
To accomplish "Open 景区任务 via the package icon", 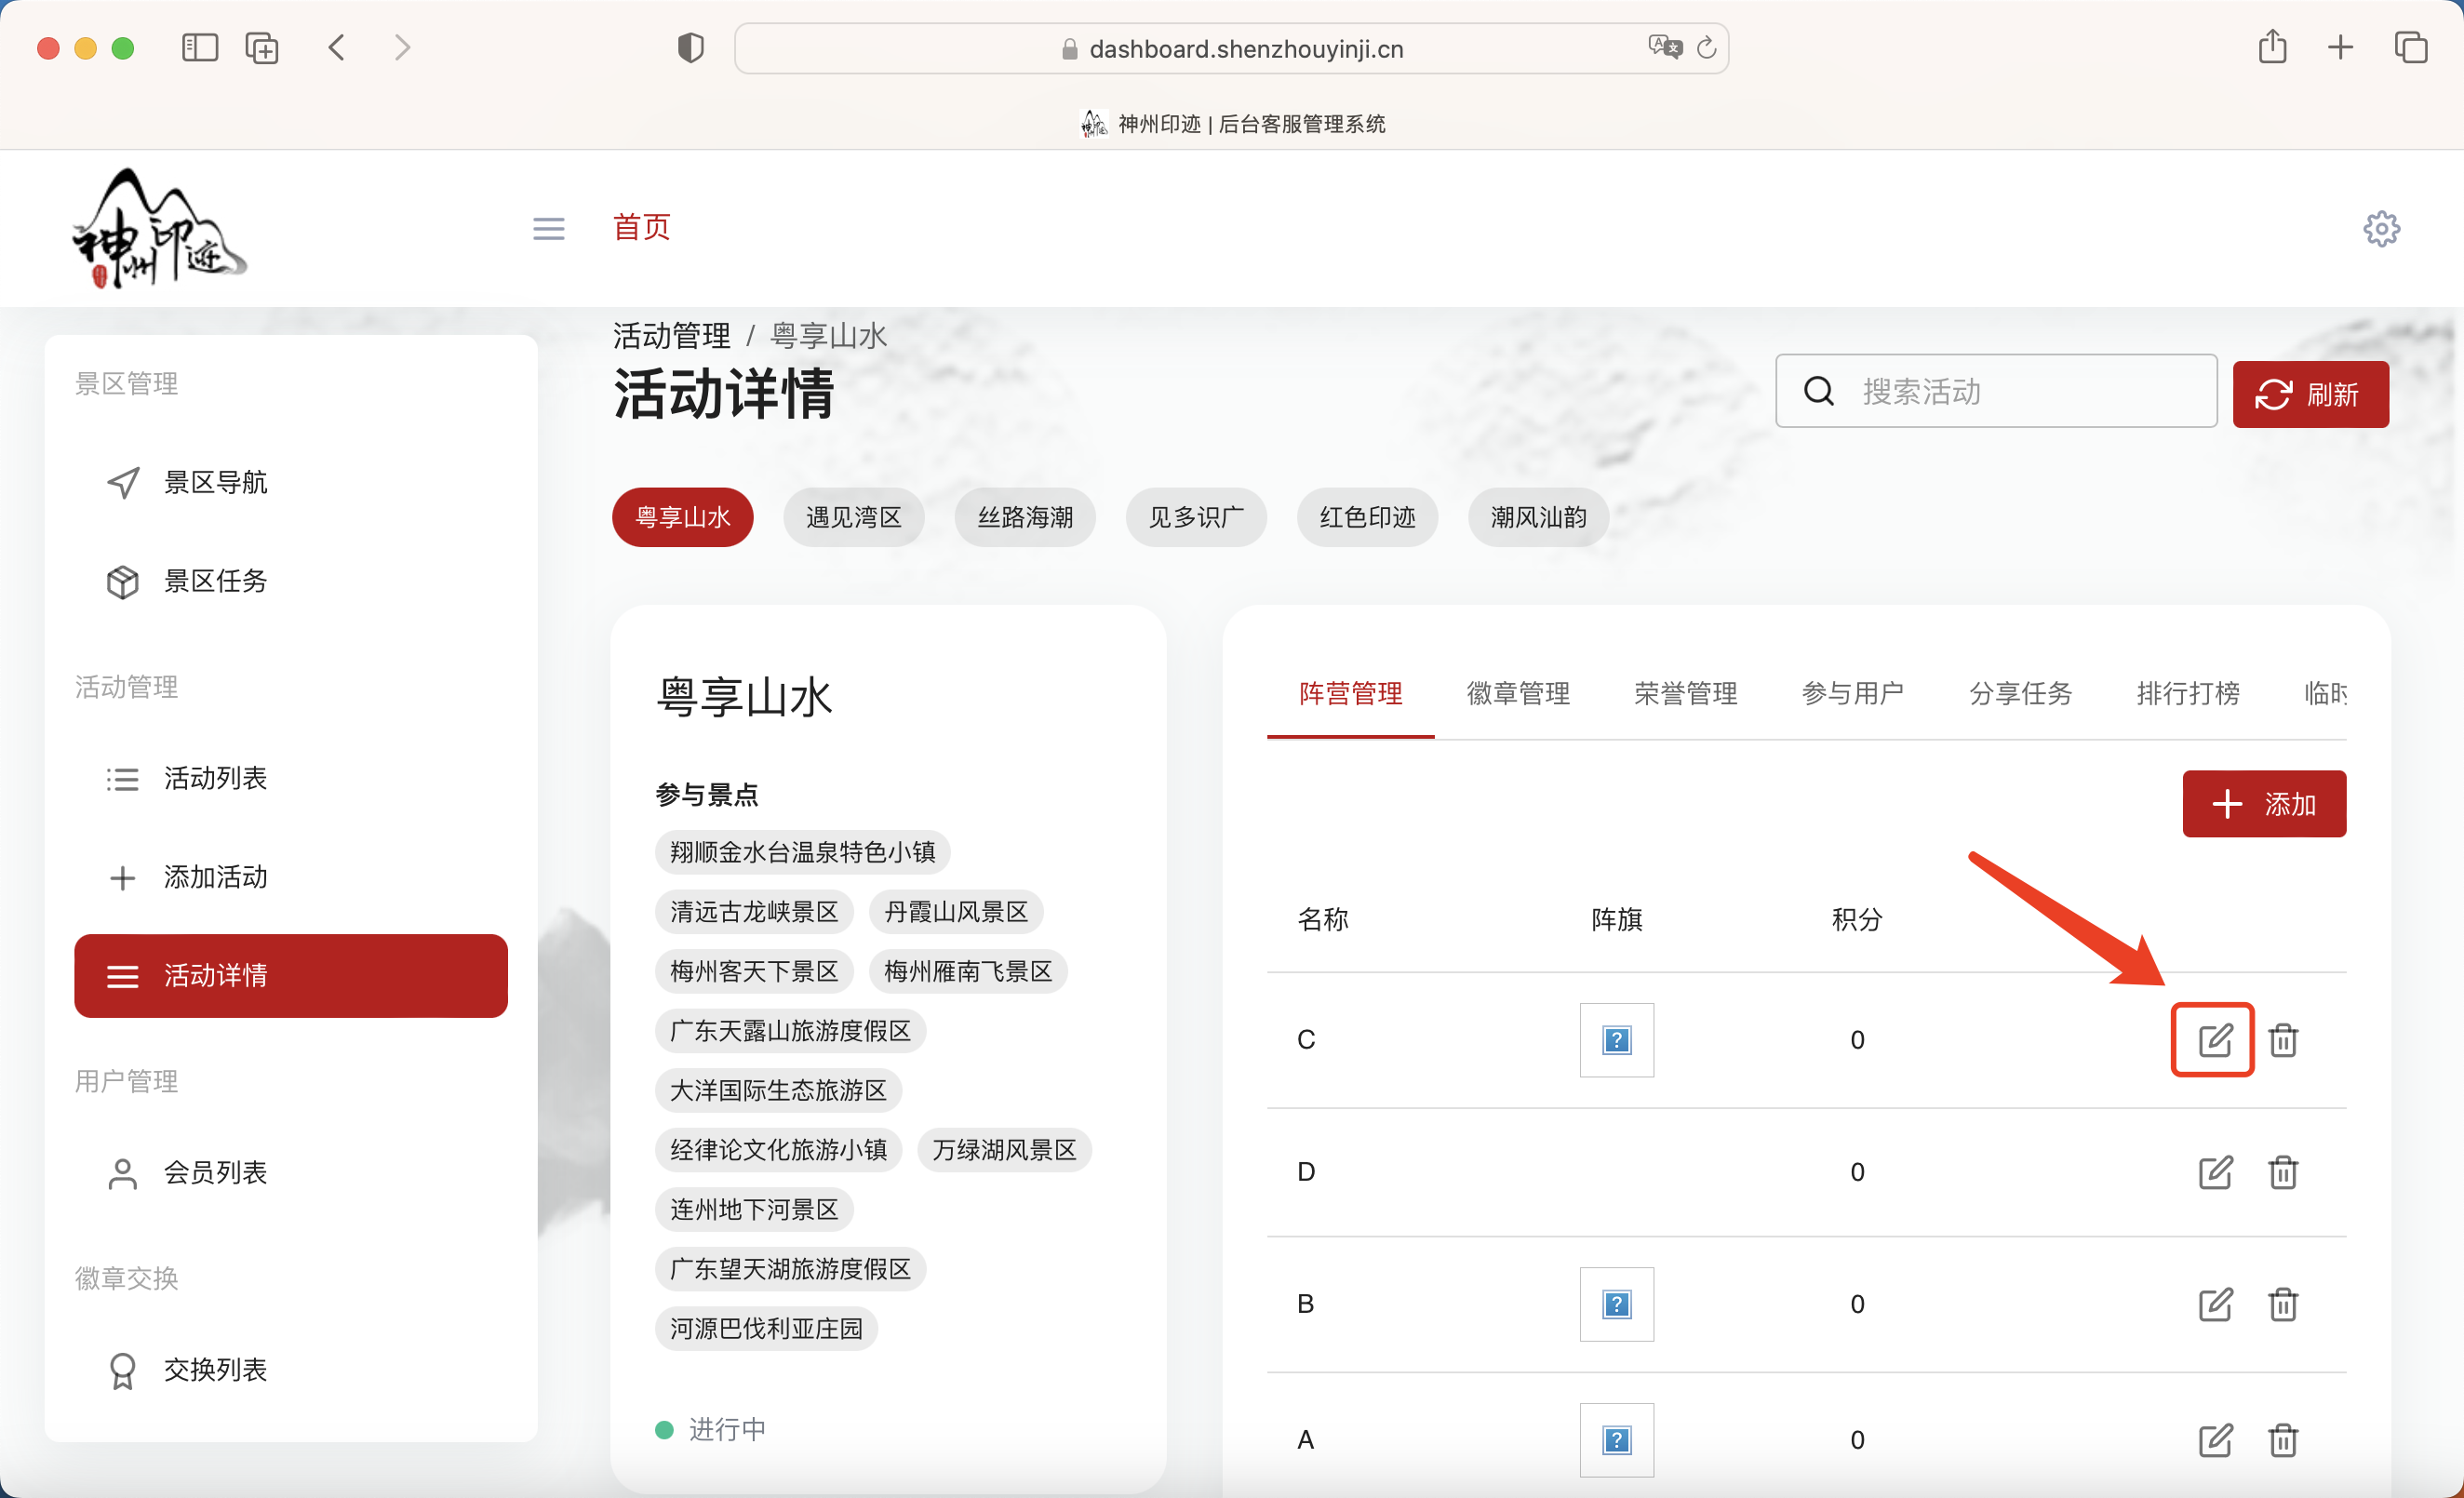I will 122,581.
